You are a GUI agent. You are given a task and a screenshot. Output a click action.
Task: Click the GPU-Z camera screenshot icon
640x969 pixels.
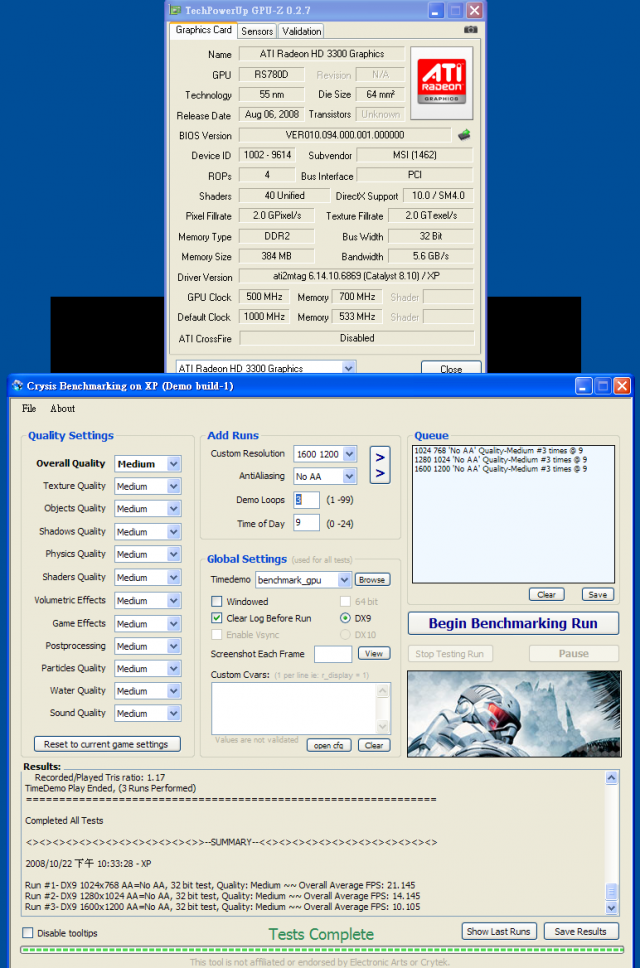(470, 30)
